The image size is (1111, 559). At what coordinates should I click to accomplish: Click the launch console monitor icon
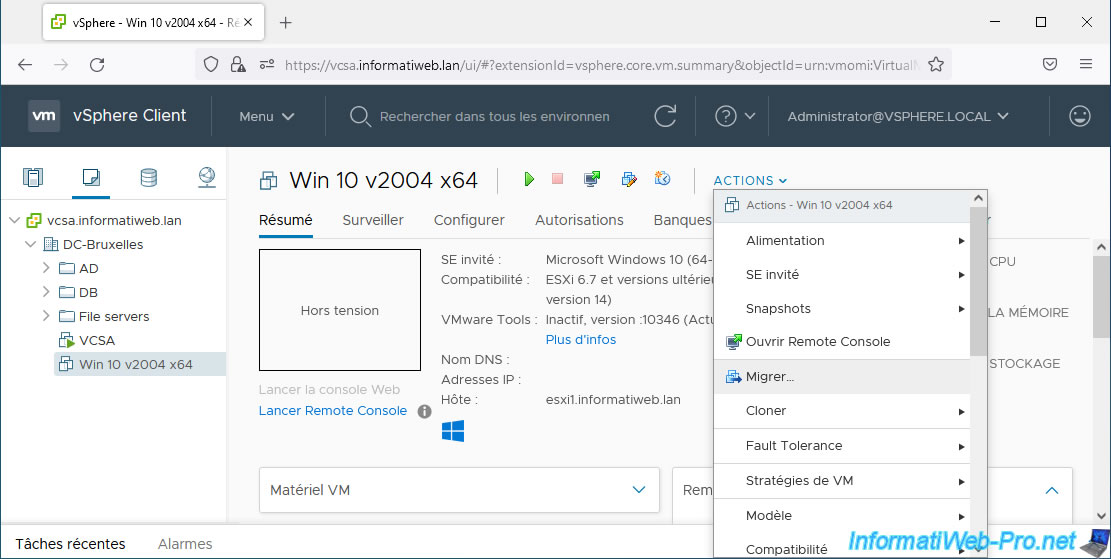592,179
